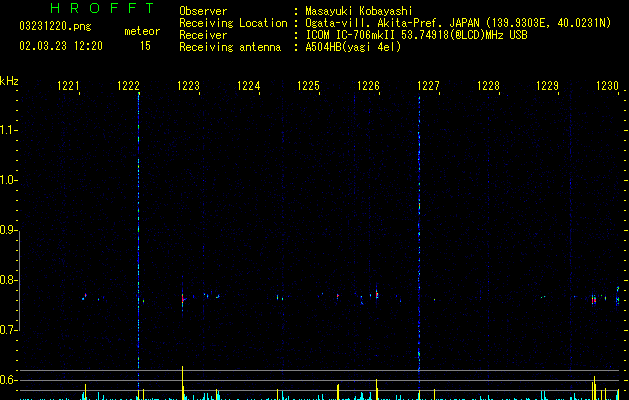The height and width of the screenshot is (400, 629).
Task: Select antenna value A504HB(yagi 4el)
Action: click(x=353, y=47)
